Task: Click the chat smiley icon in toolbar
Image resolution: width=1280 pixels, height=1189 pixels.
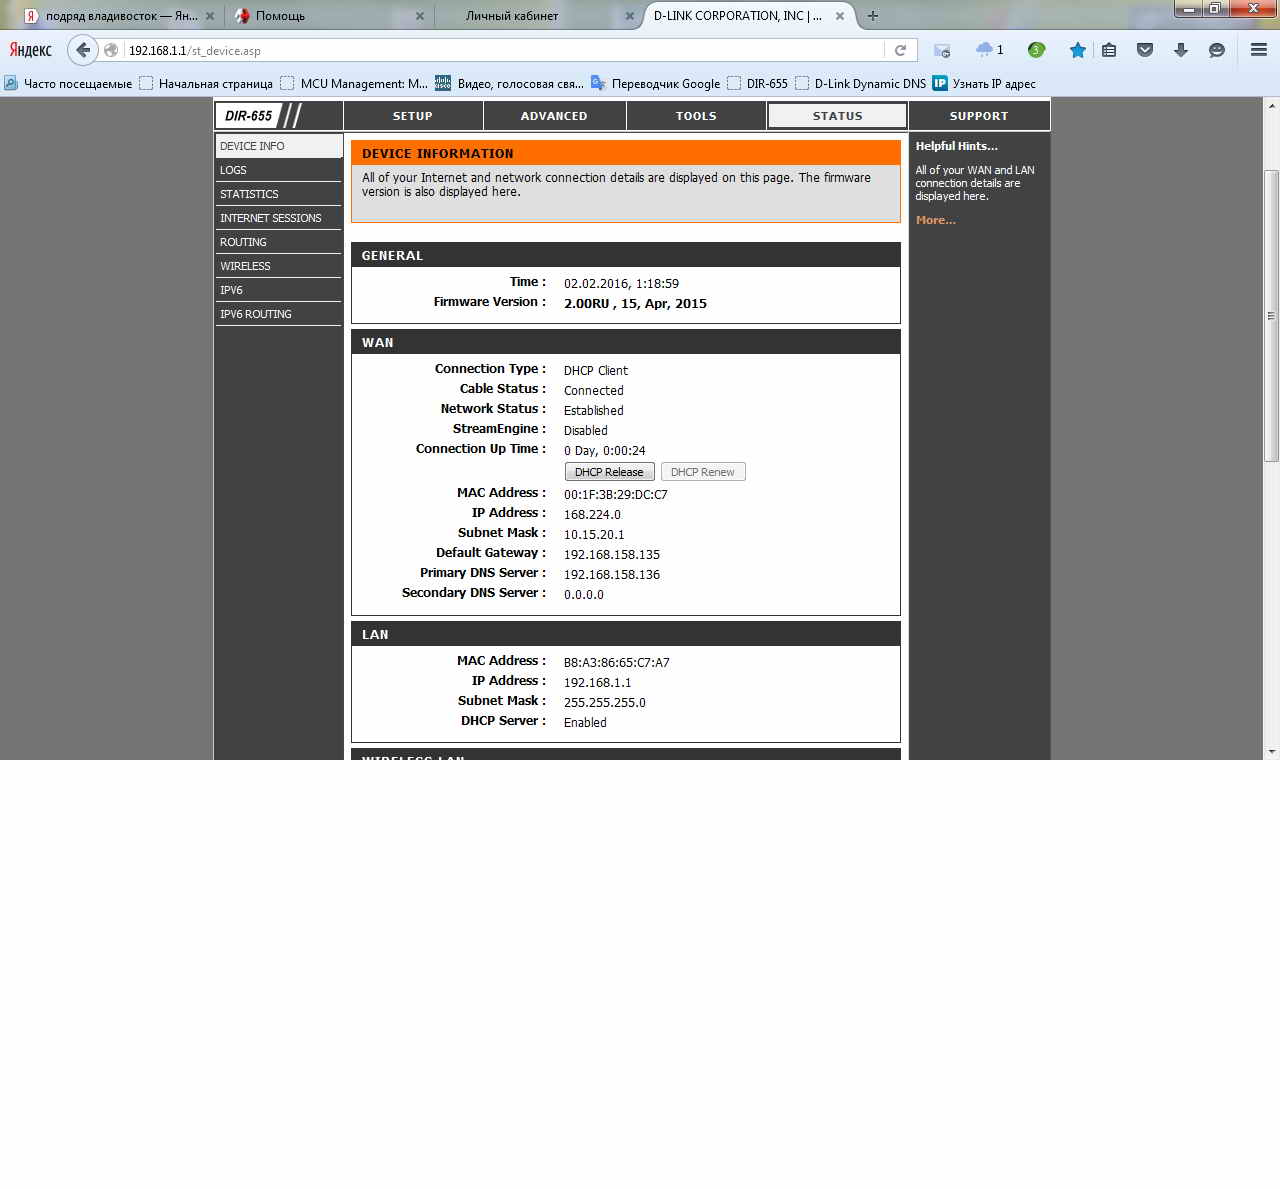Action: (1217, 50)
